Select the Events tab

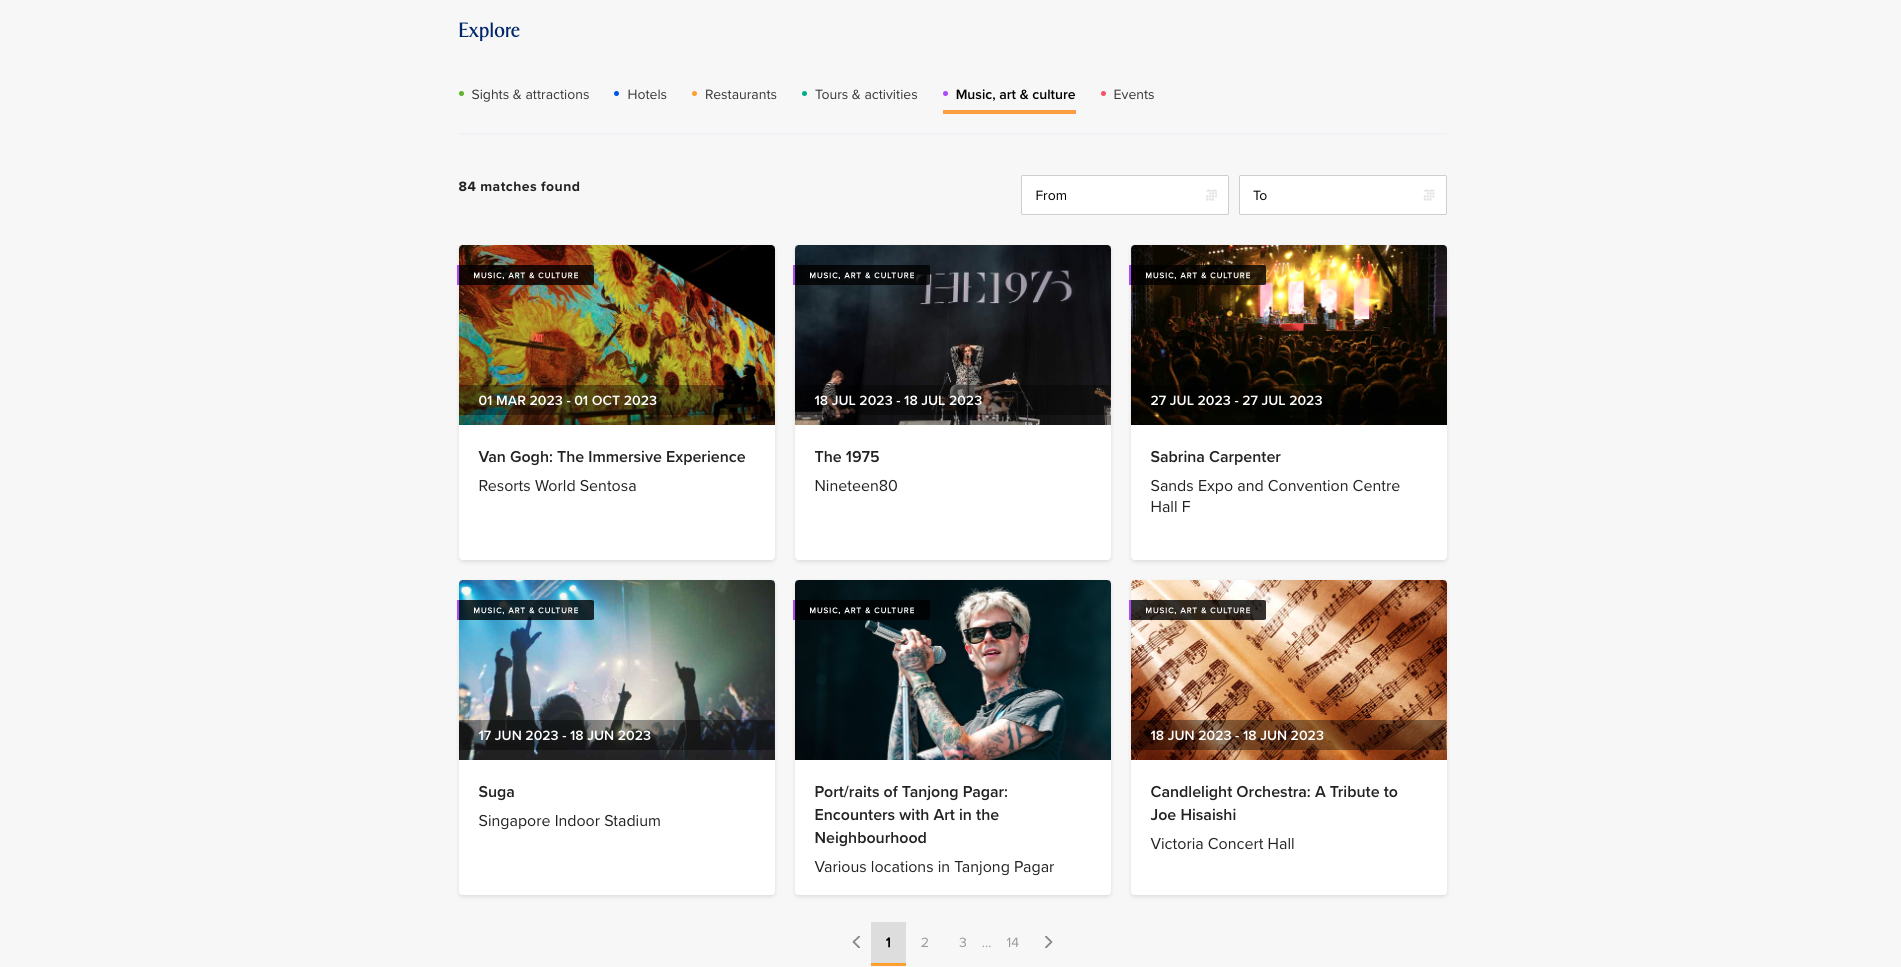(1133, 95)
